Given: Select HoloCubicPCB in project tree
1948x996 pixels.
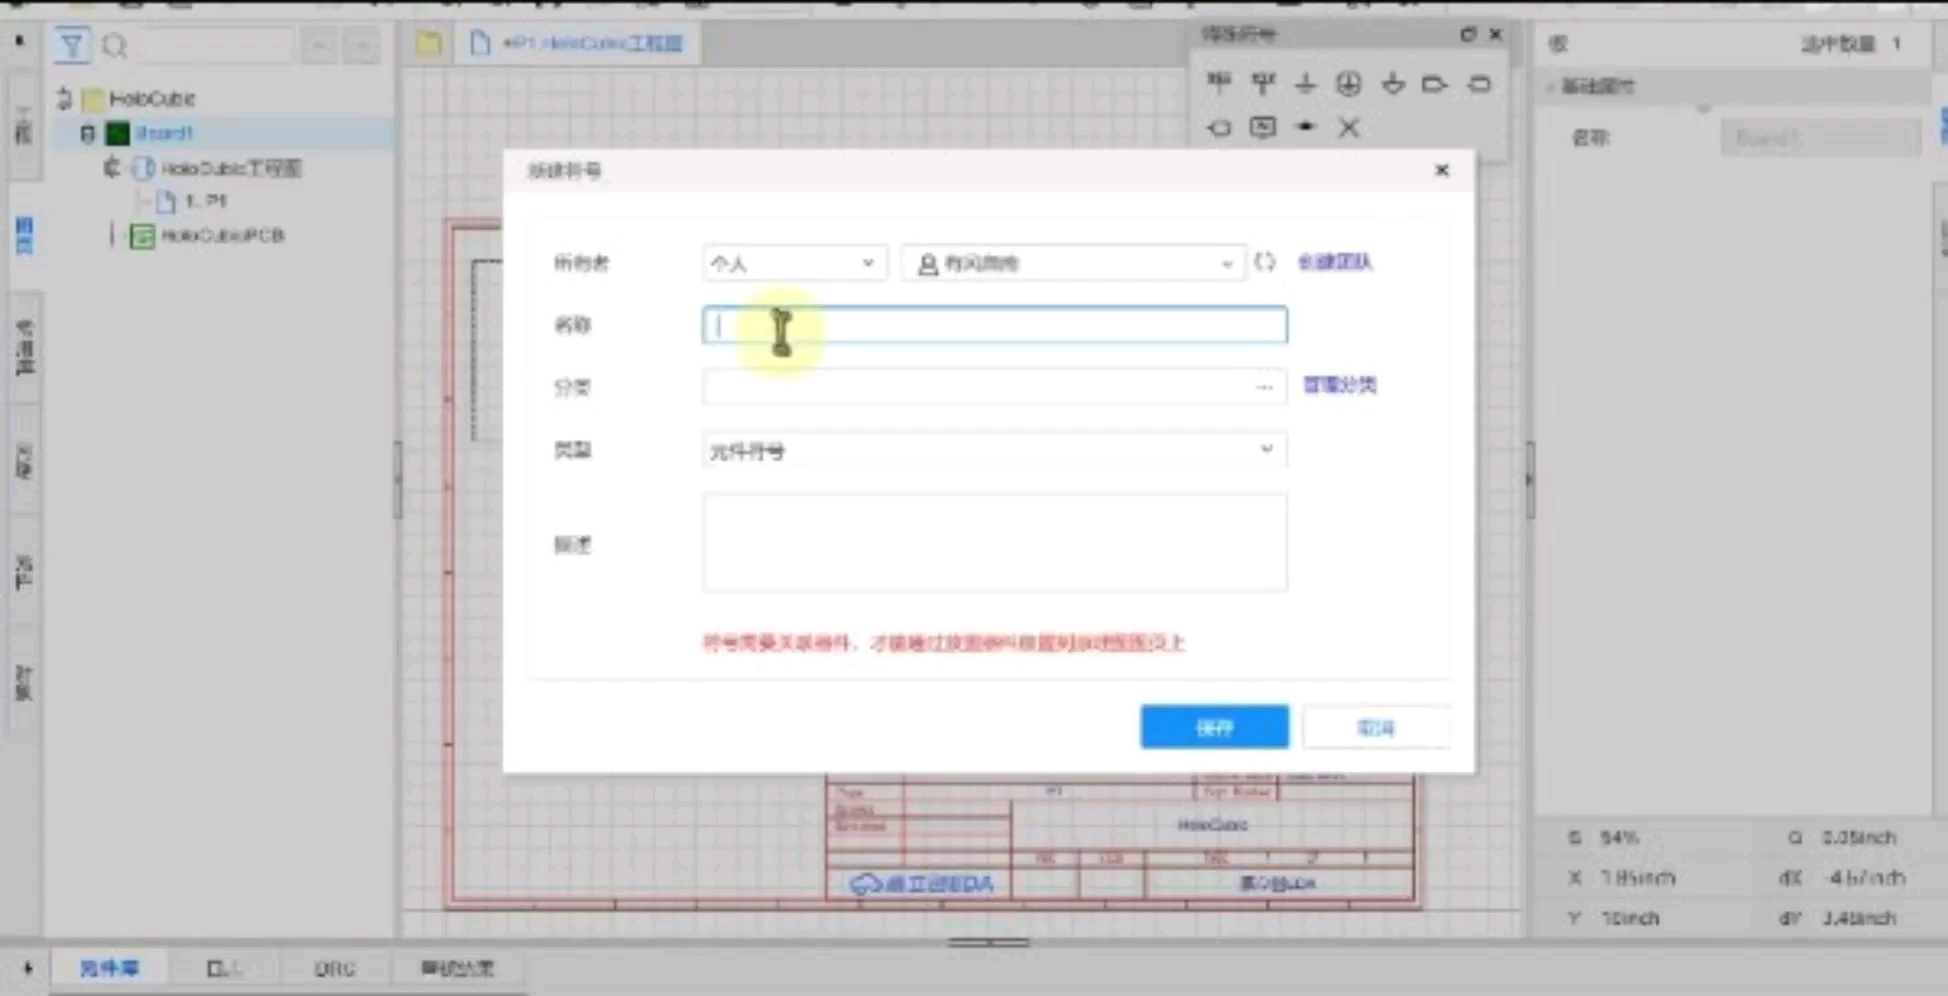Looking at the screenshot, I should pyautogui.click(x=222, y=236).
